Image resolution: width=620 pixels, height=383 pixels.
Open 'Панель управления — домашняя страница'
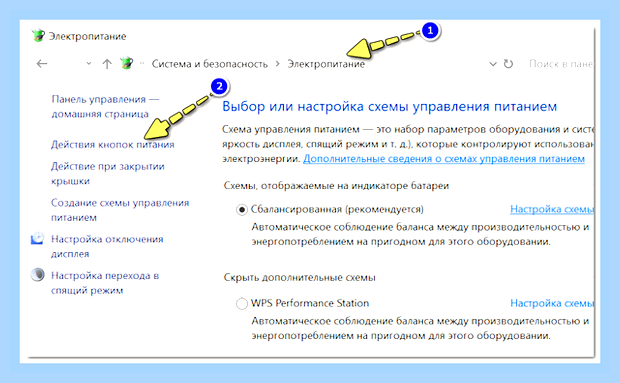point(105,106)
